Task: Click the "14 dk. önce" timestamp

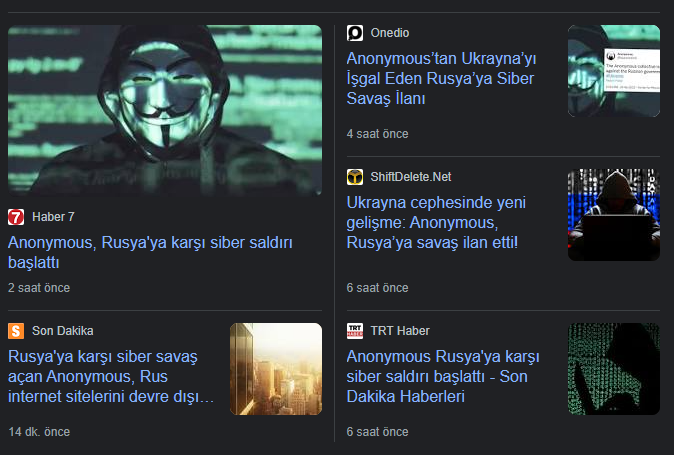Action: 39,432
